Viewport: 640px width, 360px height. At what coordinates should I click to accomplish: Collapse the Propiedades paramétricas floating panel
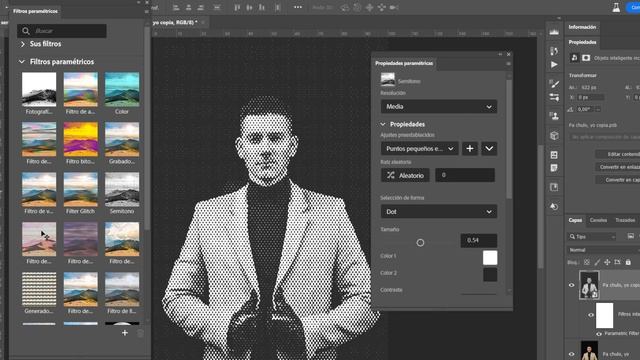click(500, 54)
